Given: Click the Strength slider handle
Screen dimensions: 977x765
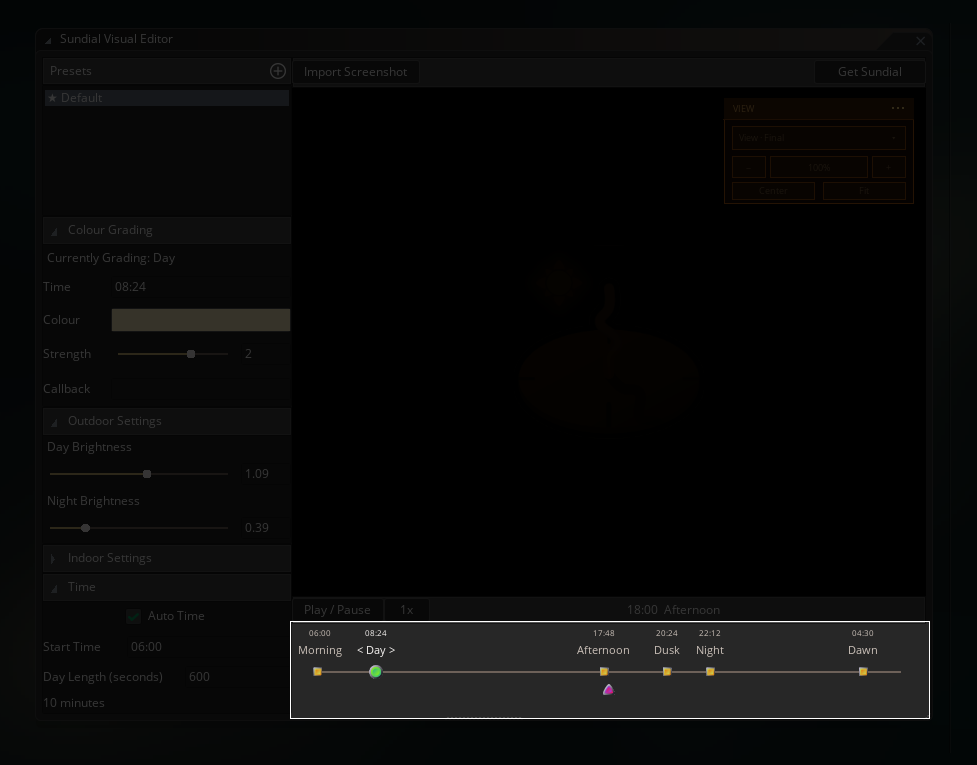Looking at the screenshot, I should click(191, 354).
